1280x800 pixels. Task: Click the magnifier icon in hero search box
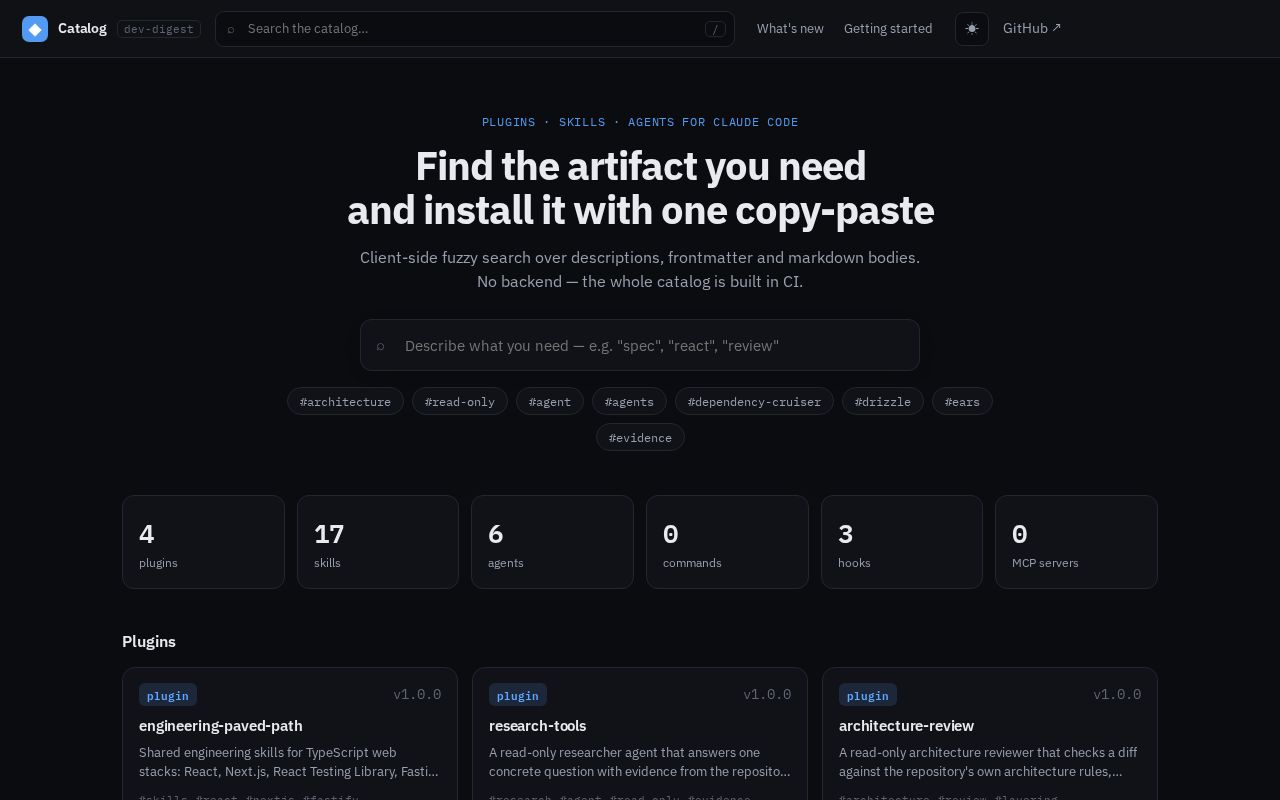point(380,346)
